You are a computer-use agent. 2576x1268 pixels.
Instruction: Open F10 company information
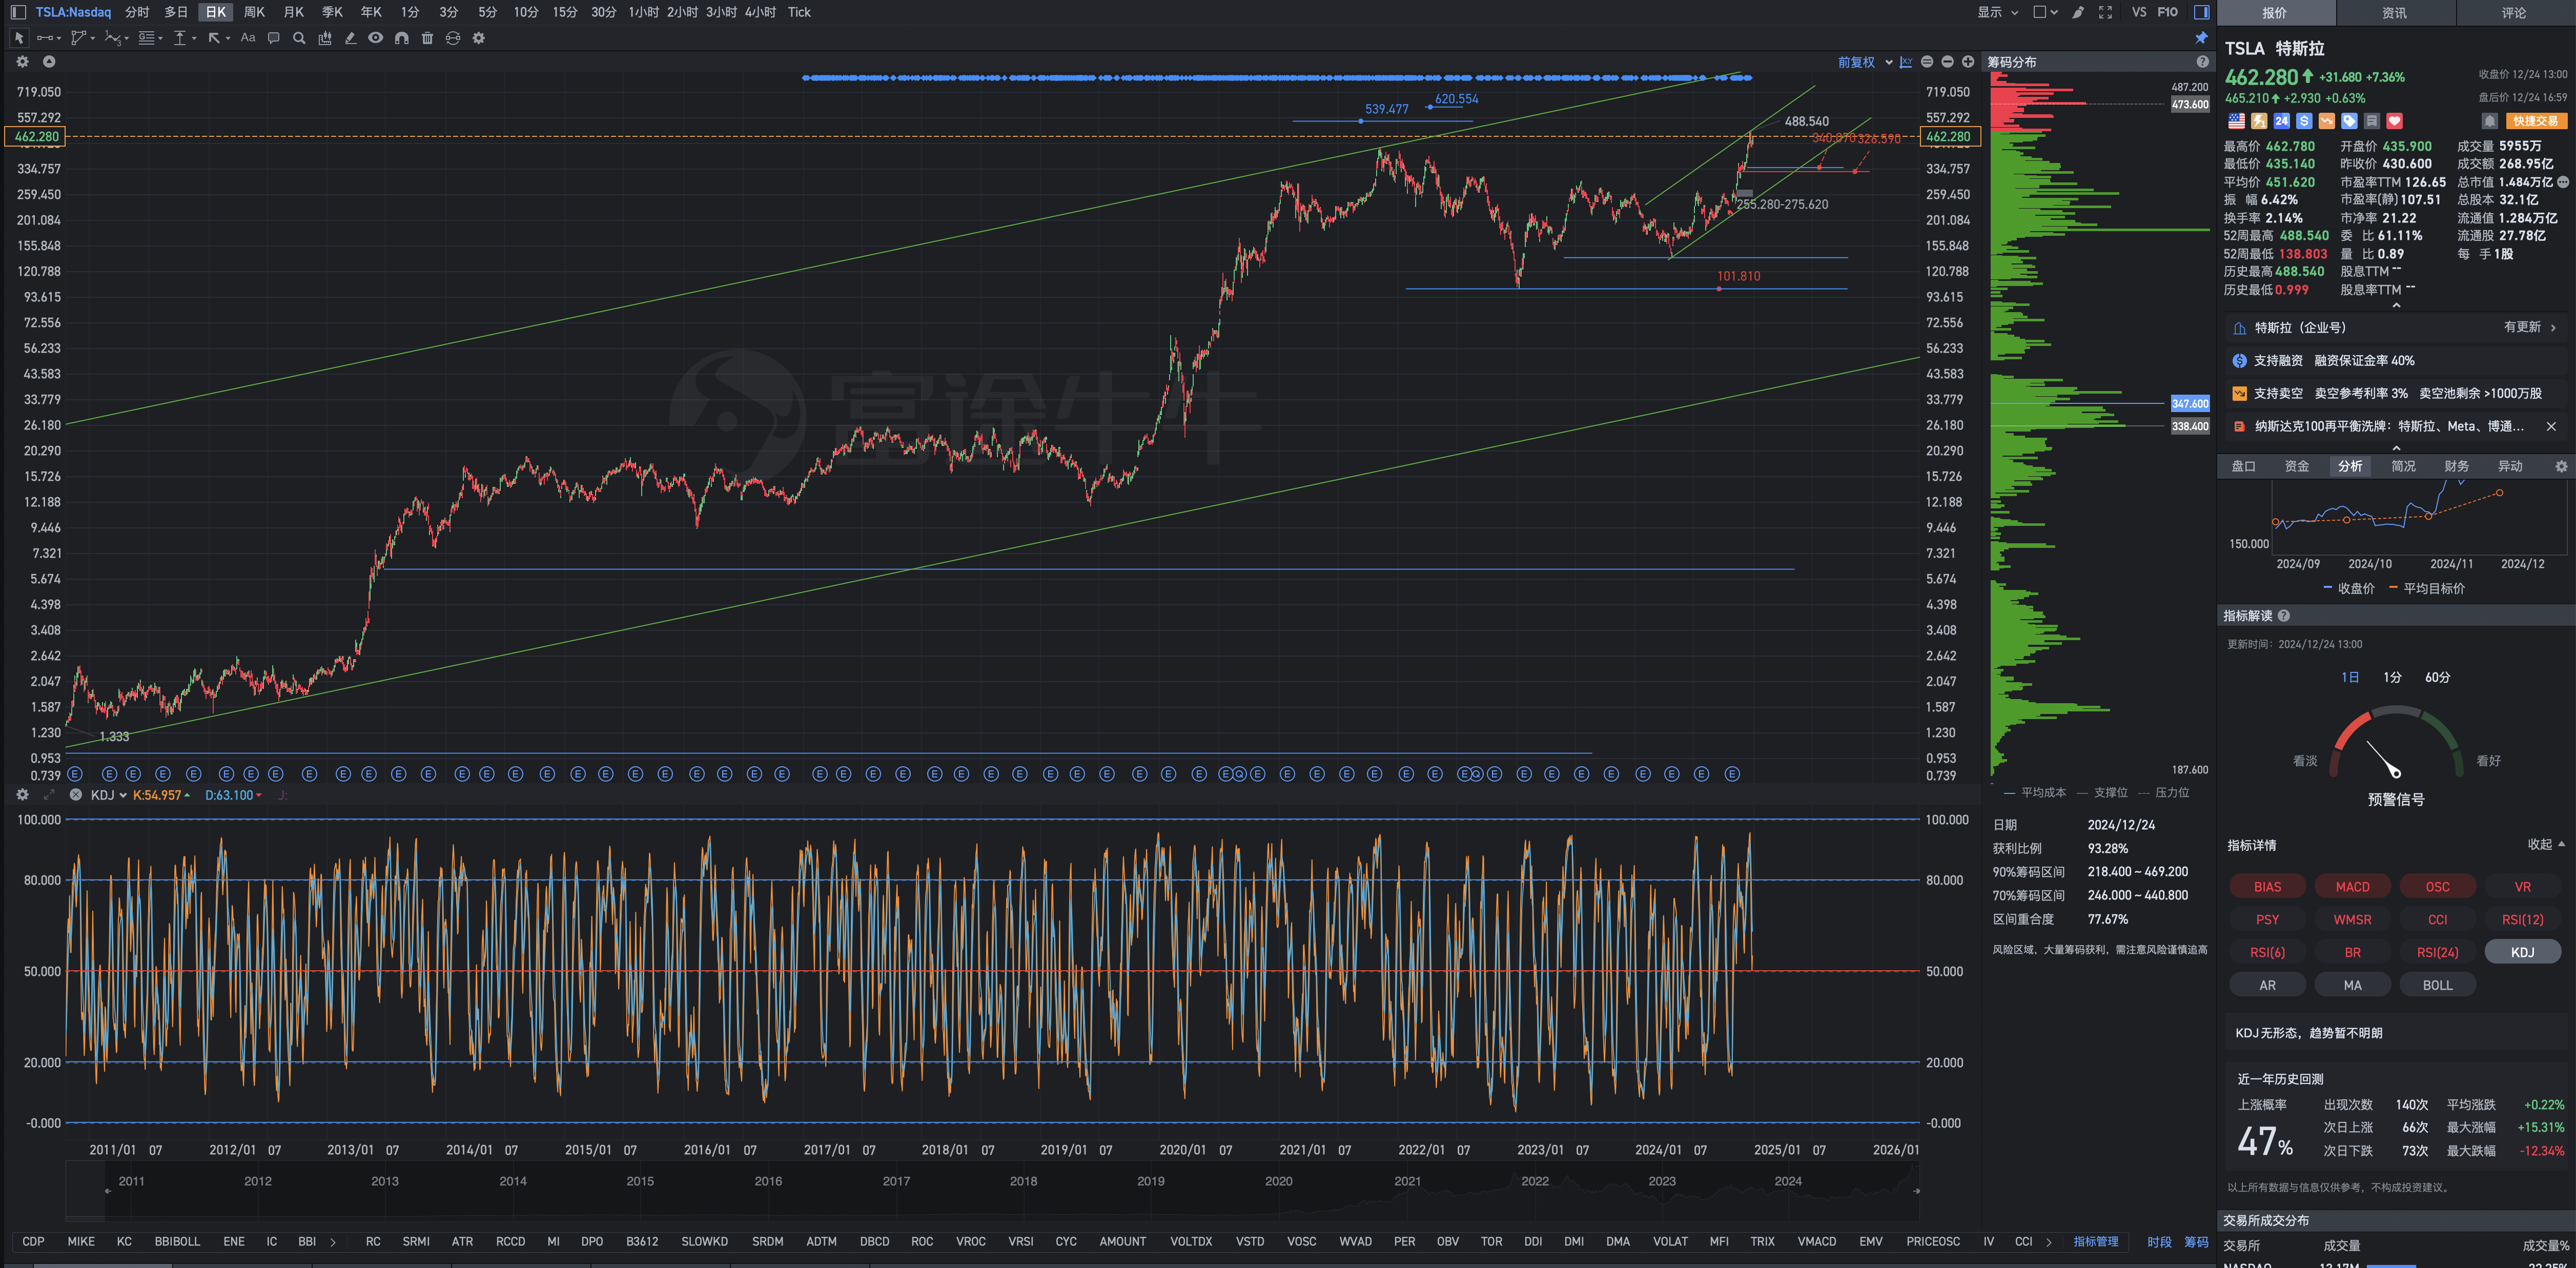(x=2168, y=12)
